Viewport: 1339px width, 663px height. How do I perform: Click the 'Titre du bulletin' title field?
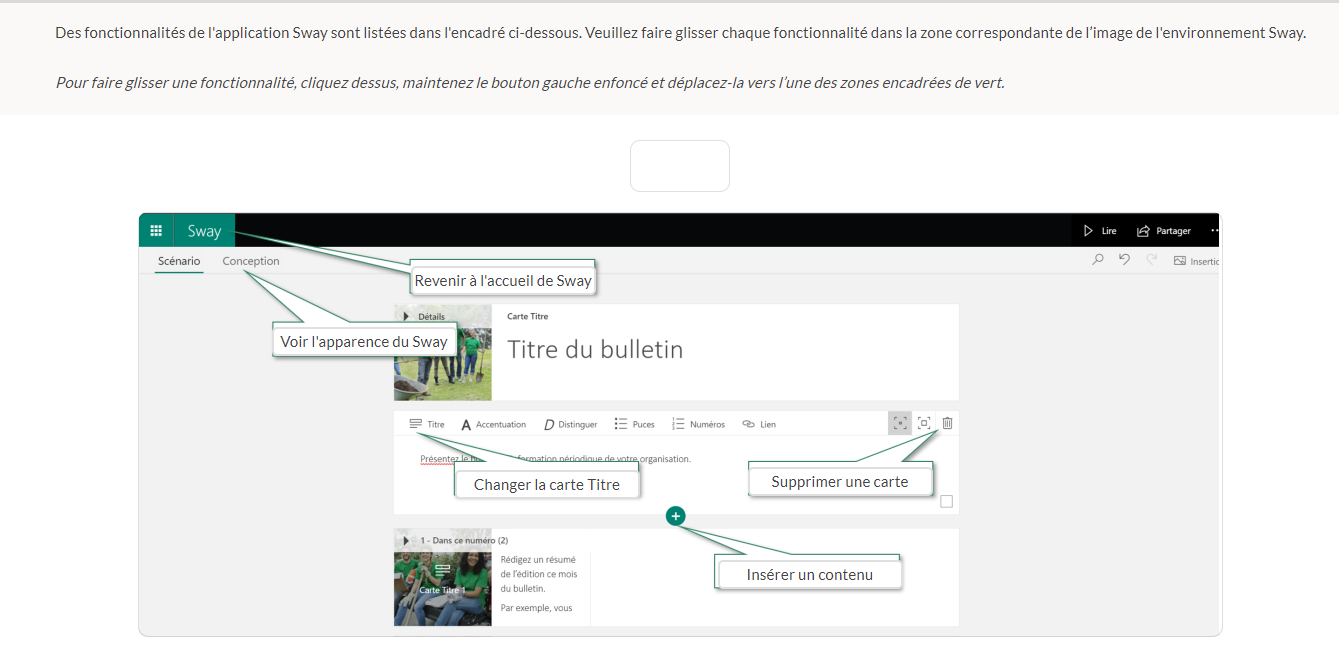(x=595, y=350)
